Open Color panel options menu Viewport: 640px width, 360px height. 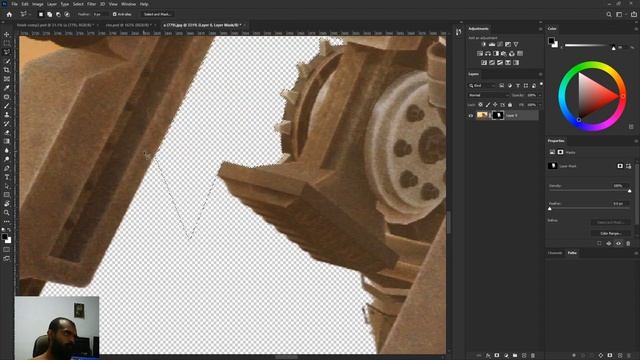click(636, 29)
